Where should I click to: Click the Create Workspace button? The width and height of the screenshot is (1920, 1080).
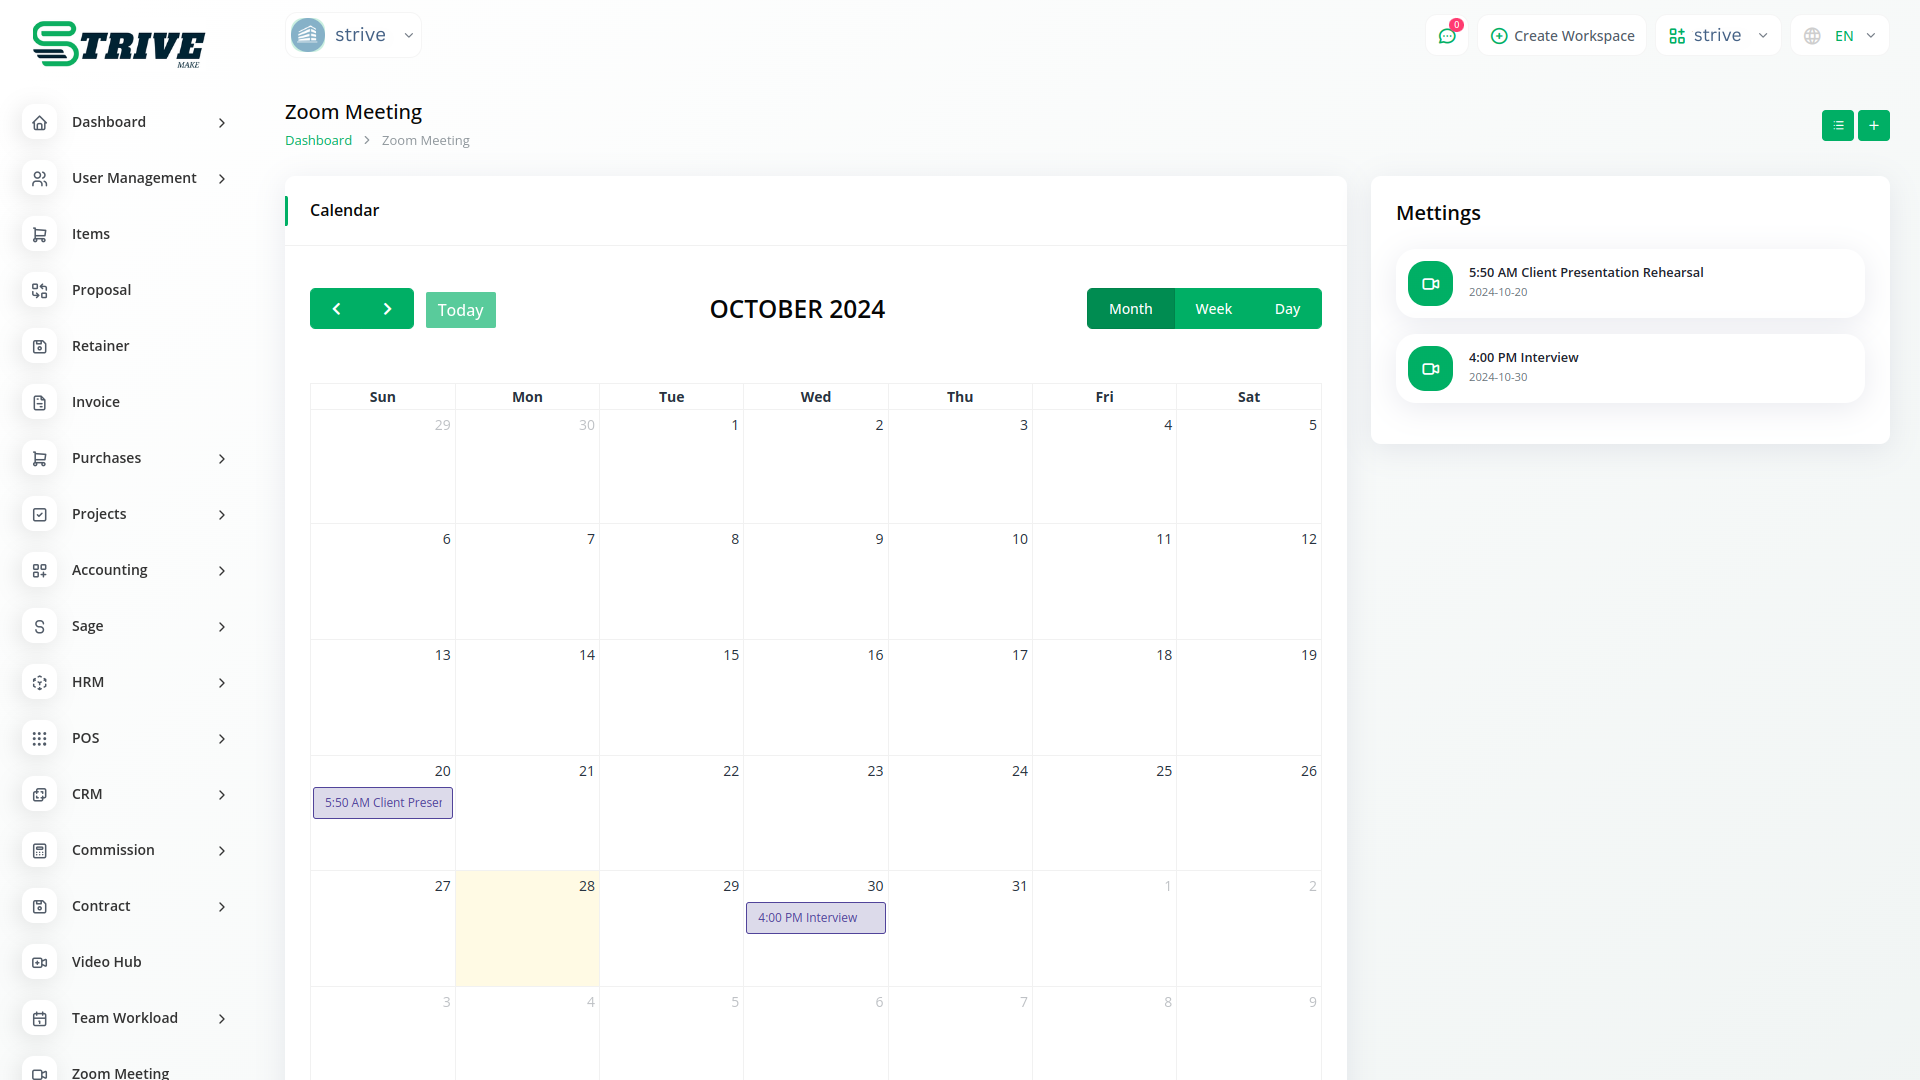point(1562,36)
